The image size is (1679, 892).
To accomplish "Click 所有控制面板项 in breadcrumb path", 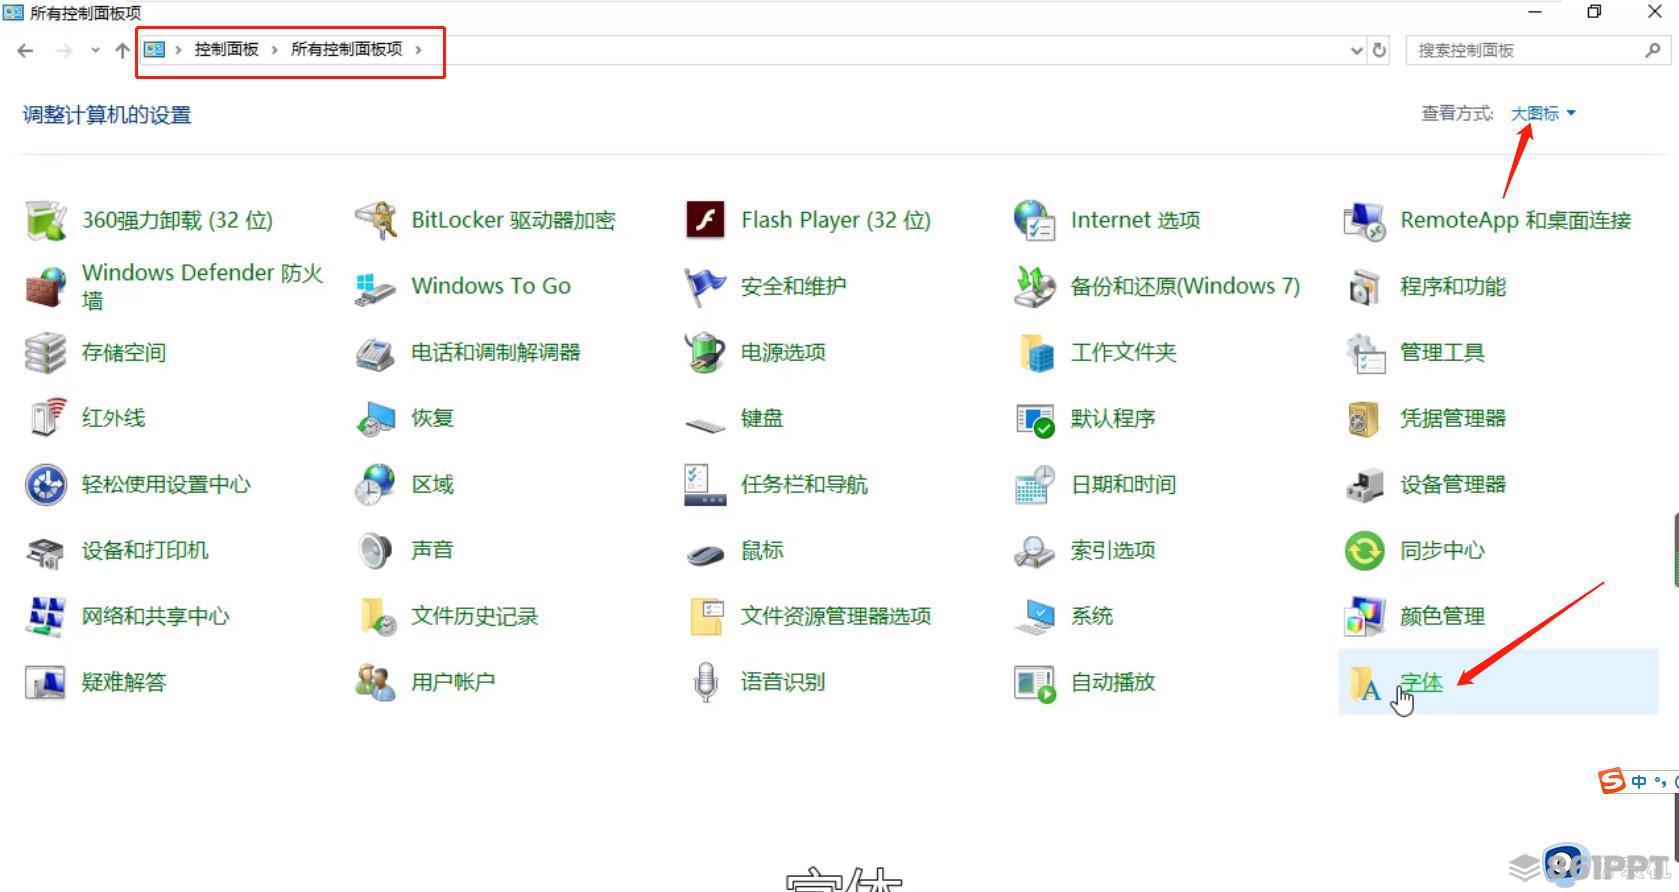I will (347, 49).
